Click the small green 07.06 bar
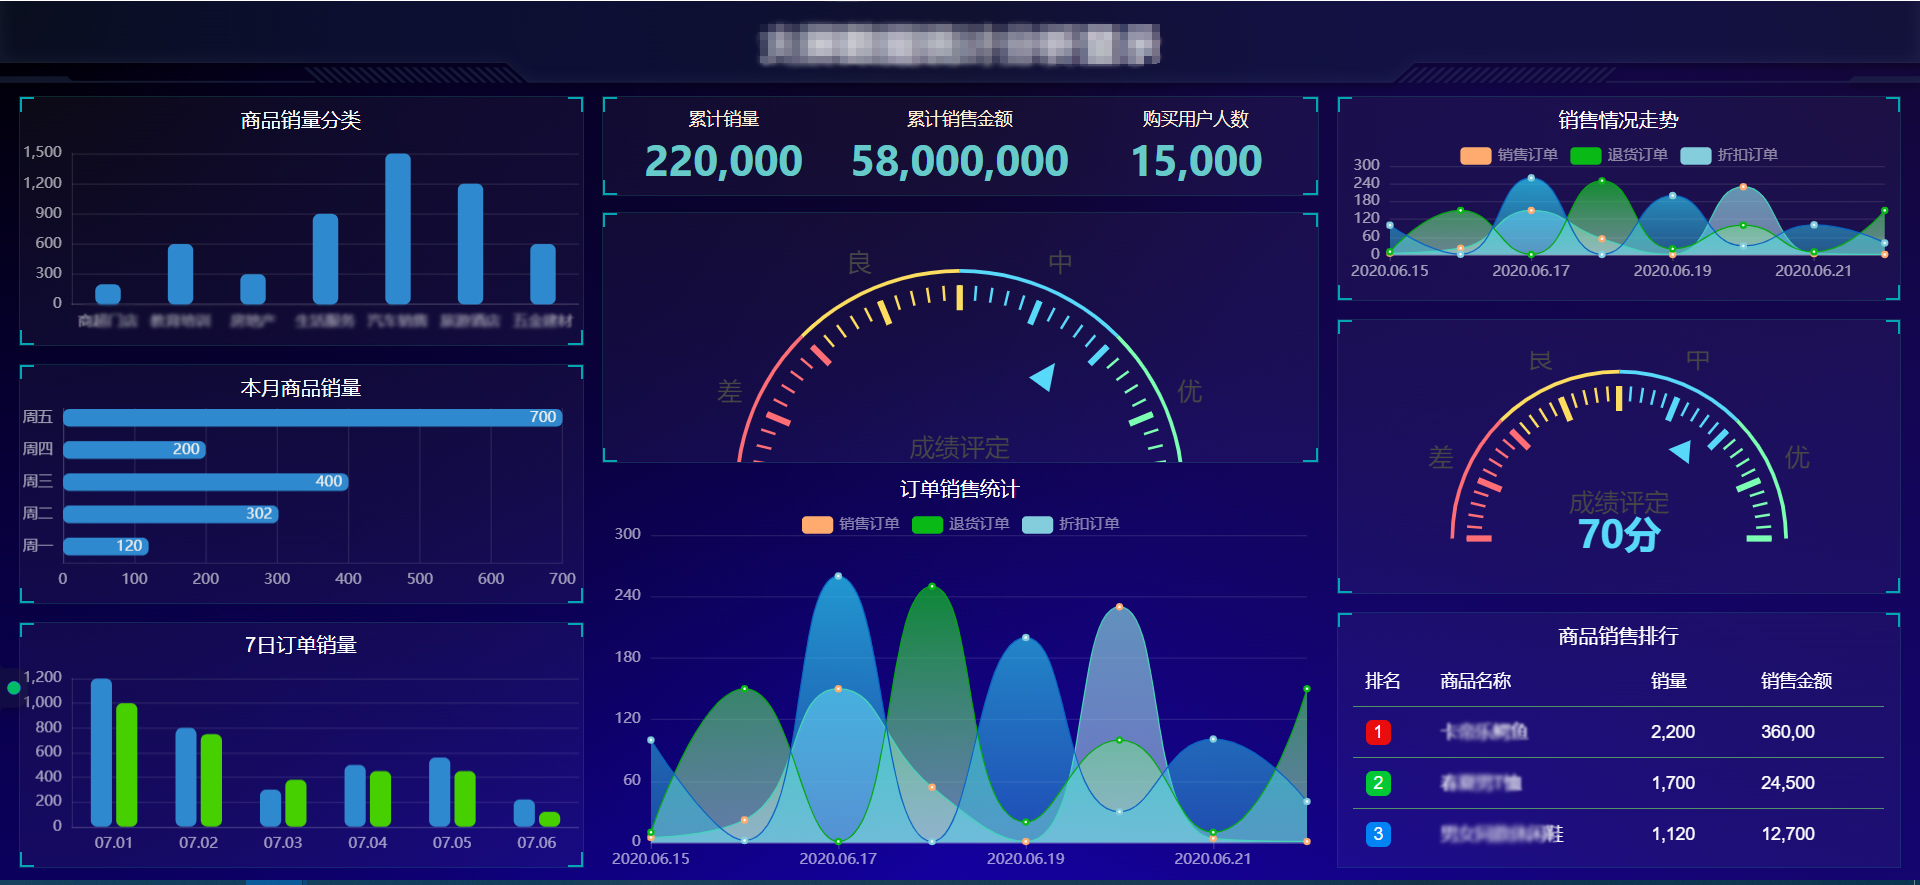Screen dimensions: 1920x885 [x=550, y=819]
